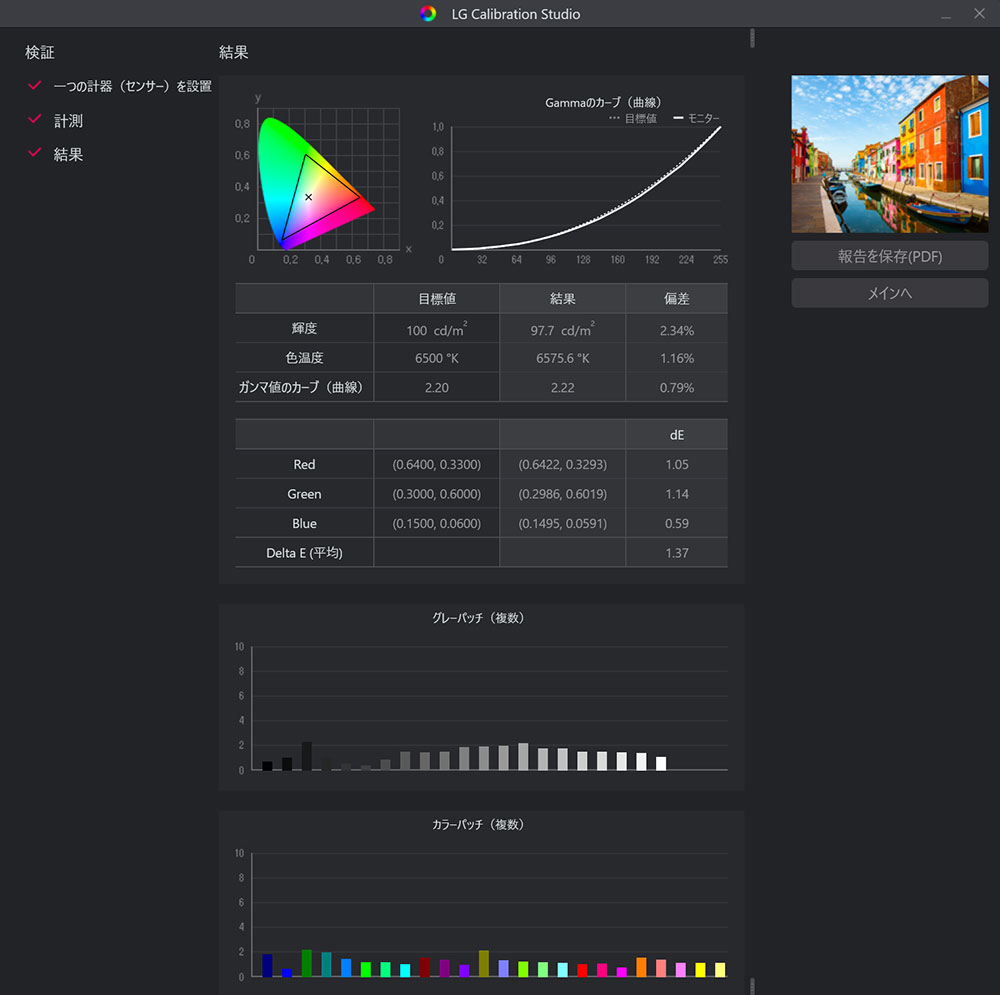
Task: Click the vertical scrollbar handle at top
Action: 752,38
